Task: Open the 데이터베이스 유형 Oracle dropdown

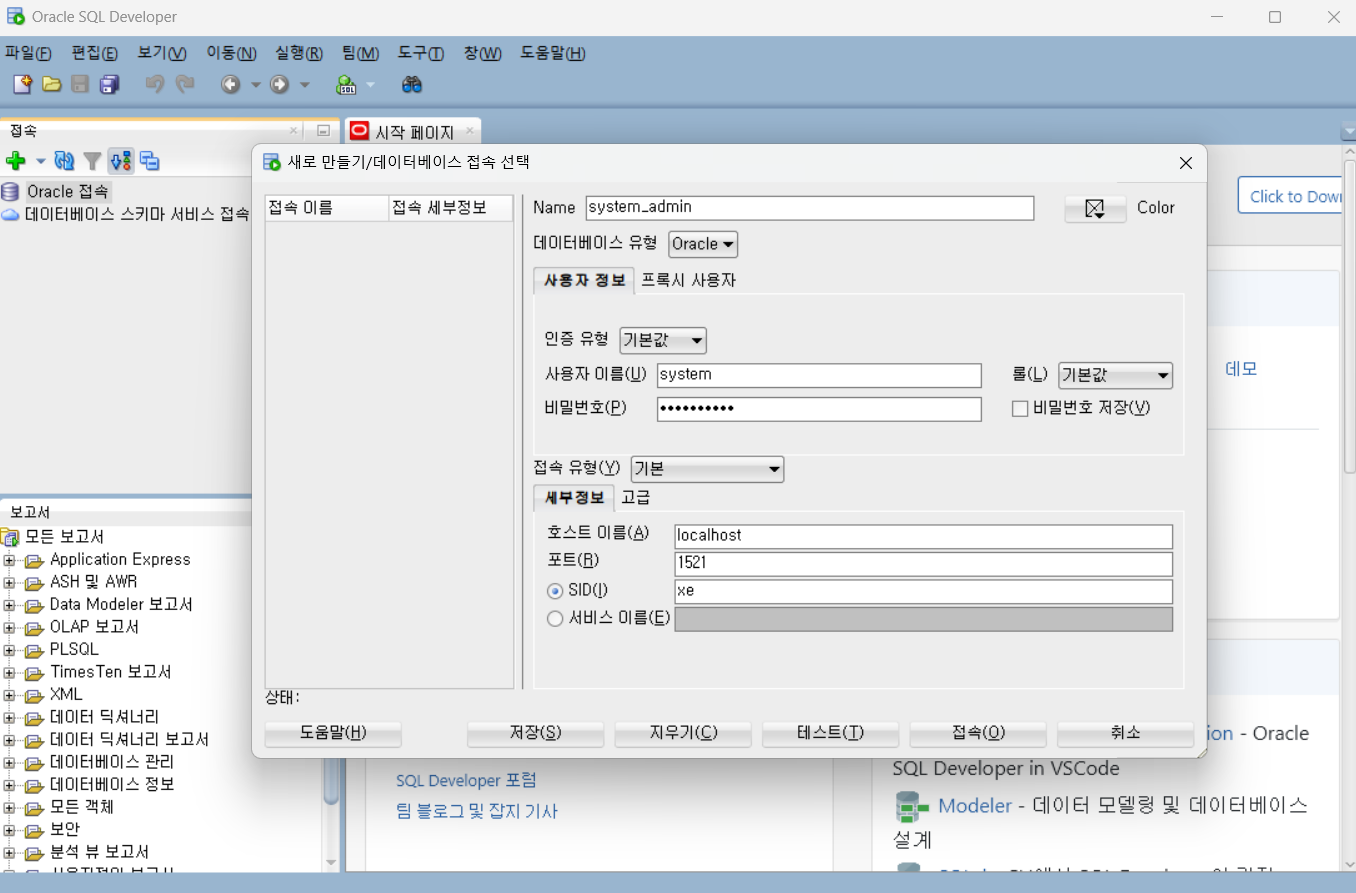Action: (703, 244)
